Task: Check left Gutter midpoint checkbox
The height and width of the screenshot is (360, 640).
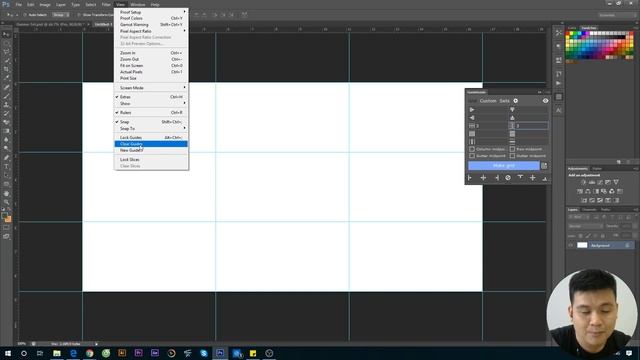Action: [x=472, y=156]
